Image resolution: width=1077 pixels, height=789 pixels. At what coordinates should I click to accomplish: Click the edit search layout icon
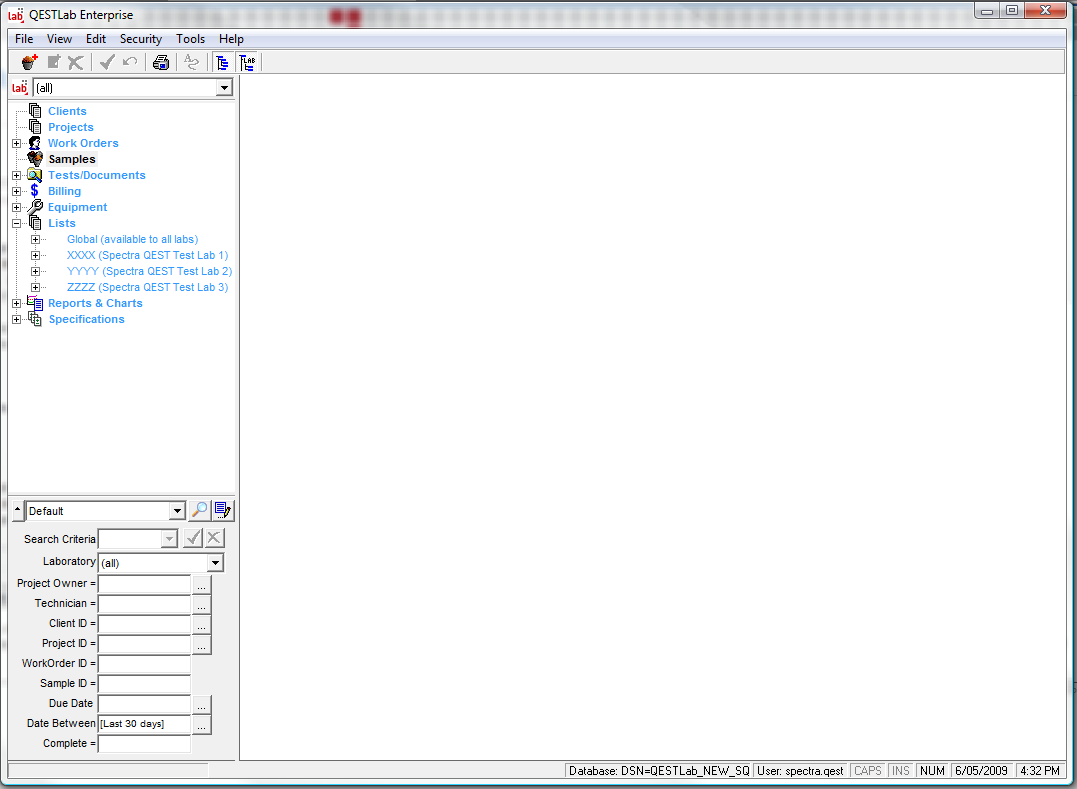[x=222, y=511]
